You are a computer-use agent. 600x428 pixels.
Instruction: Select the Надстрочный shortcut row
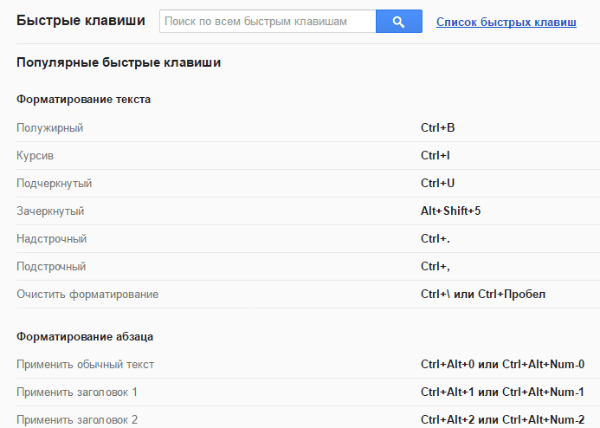(x=308, y=239)
